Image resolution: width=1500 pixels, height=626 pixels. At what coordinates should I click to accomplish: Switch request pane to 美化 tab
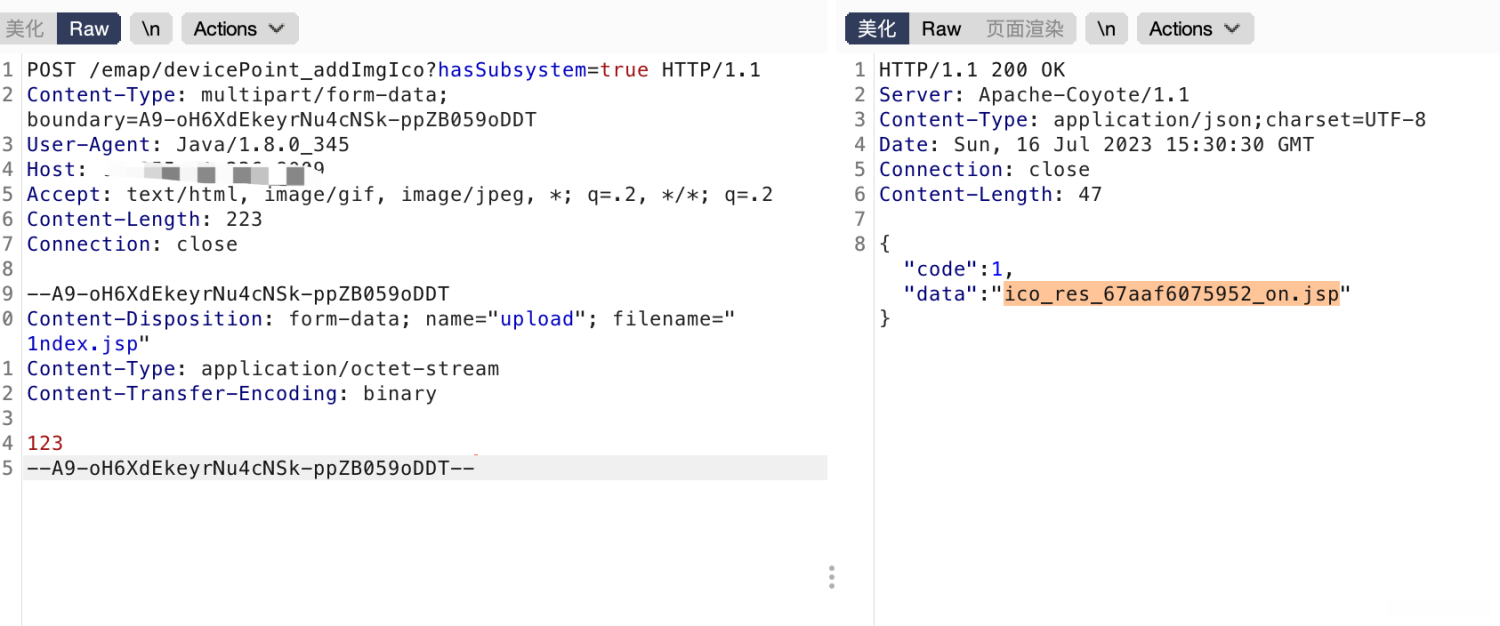pos(25,29)
